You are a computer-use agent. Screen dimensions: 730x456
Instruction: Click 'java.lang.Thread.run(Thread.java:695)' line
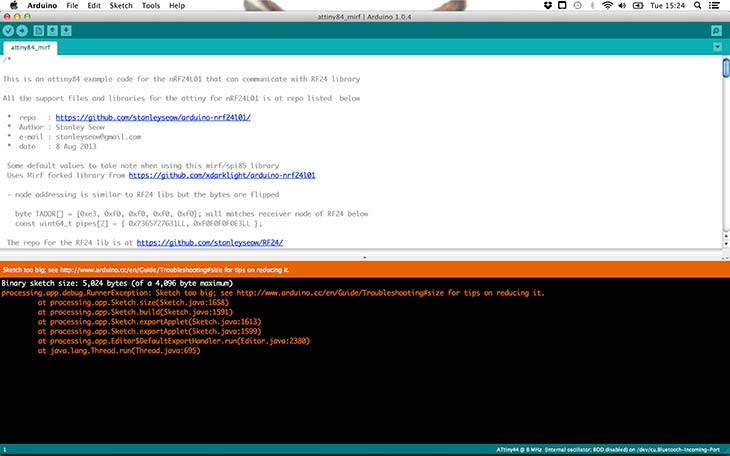119,351
